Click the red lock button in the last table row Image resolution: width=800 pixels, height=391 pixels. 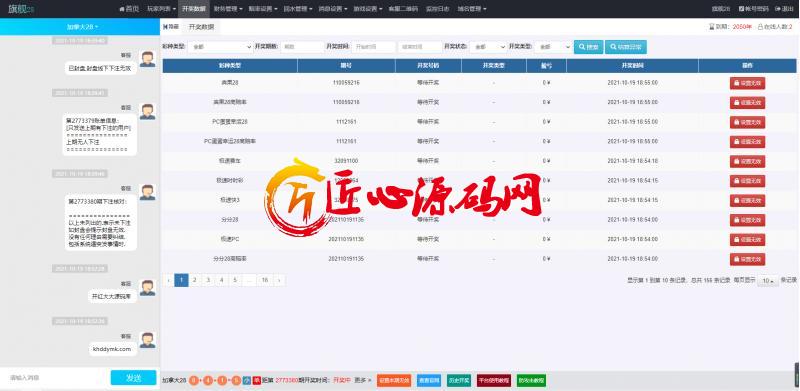click(747, 259)
